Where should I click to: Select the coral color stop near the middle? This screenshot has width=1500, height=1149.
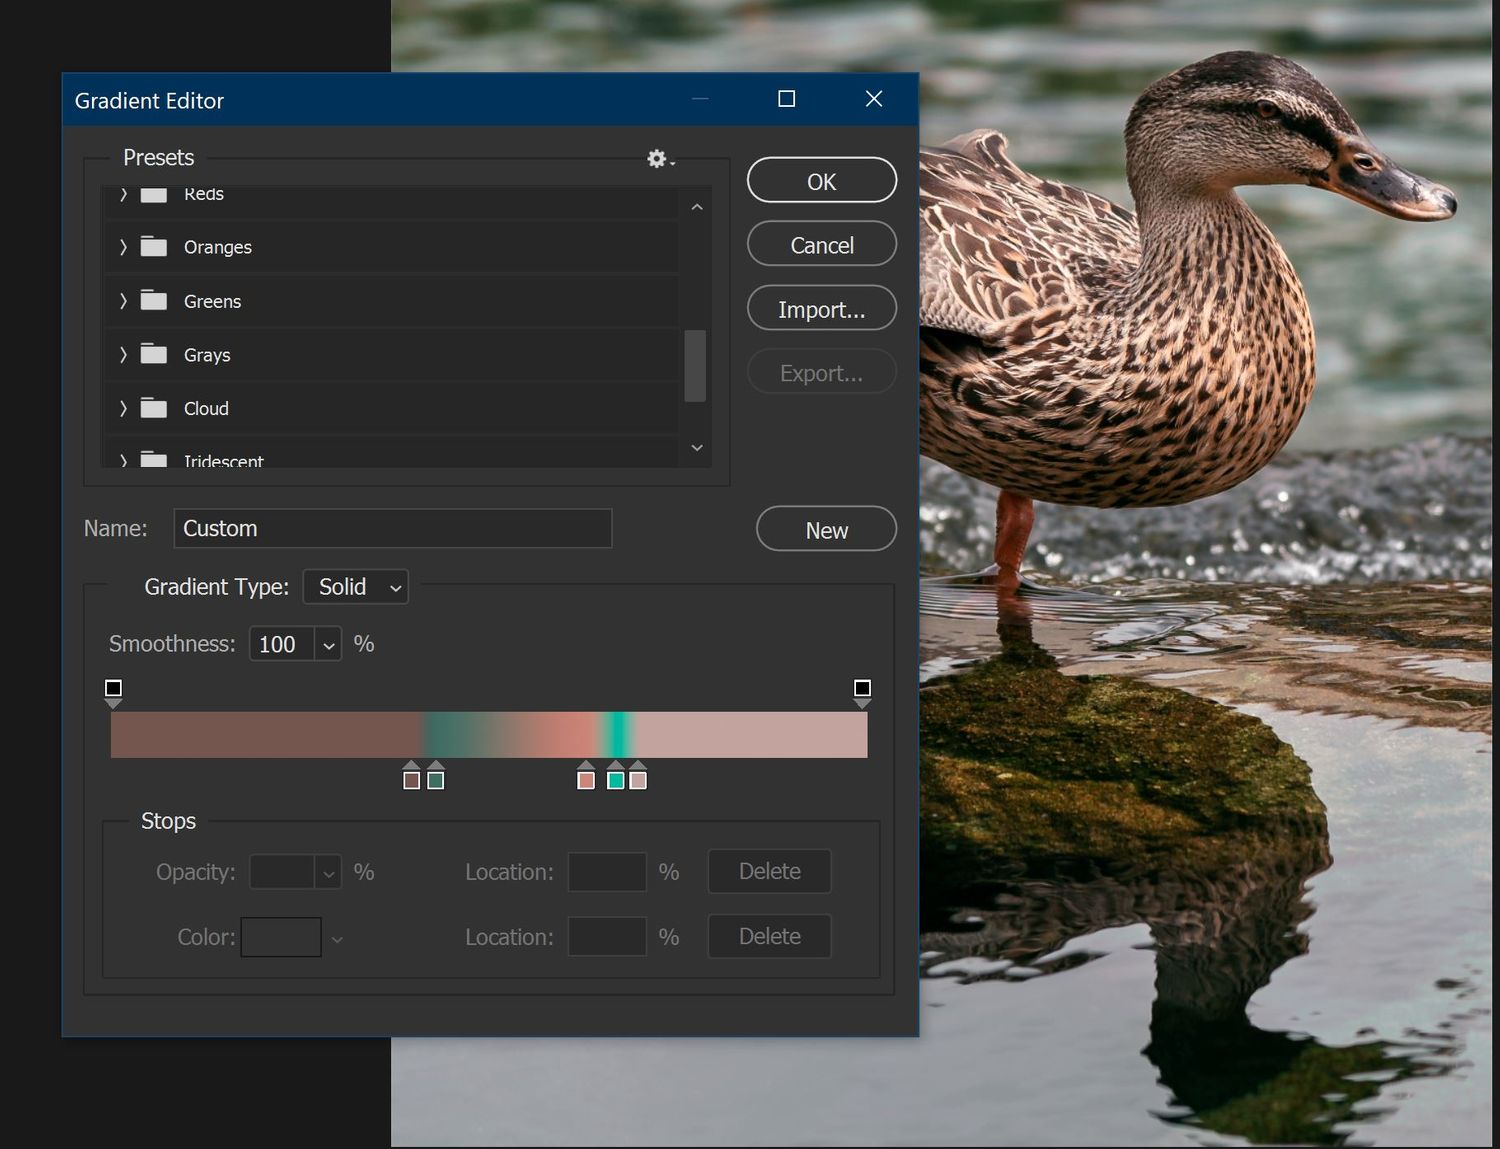pos(586,779)
